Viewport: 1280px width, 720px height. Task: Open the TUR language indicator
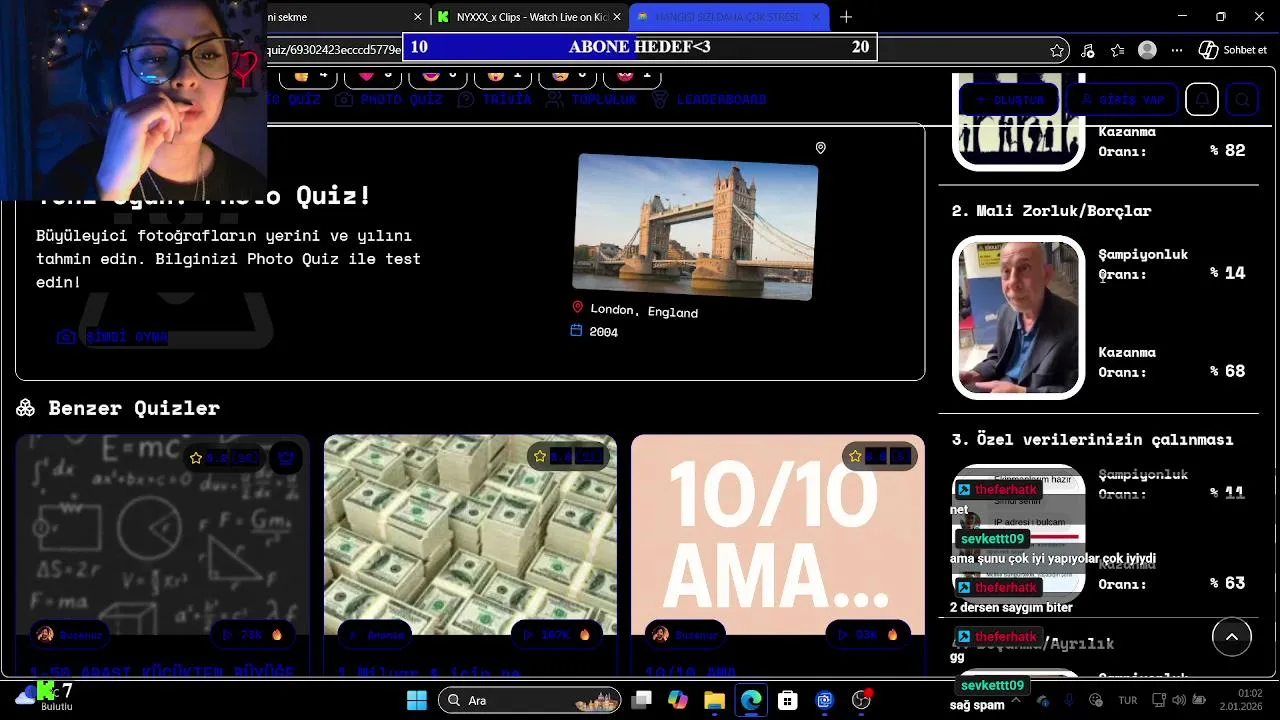[1128, 700]
